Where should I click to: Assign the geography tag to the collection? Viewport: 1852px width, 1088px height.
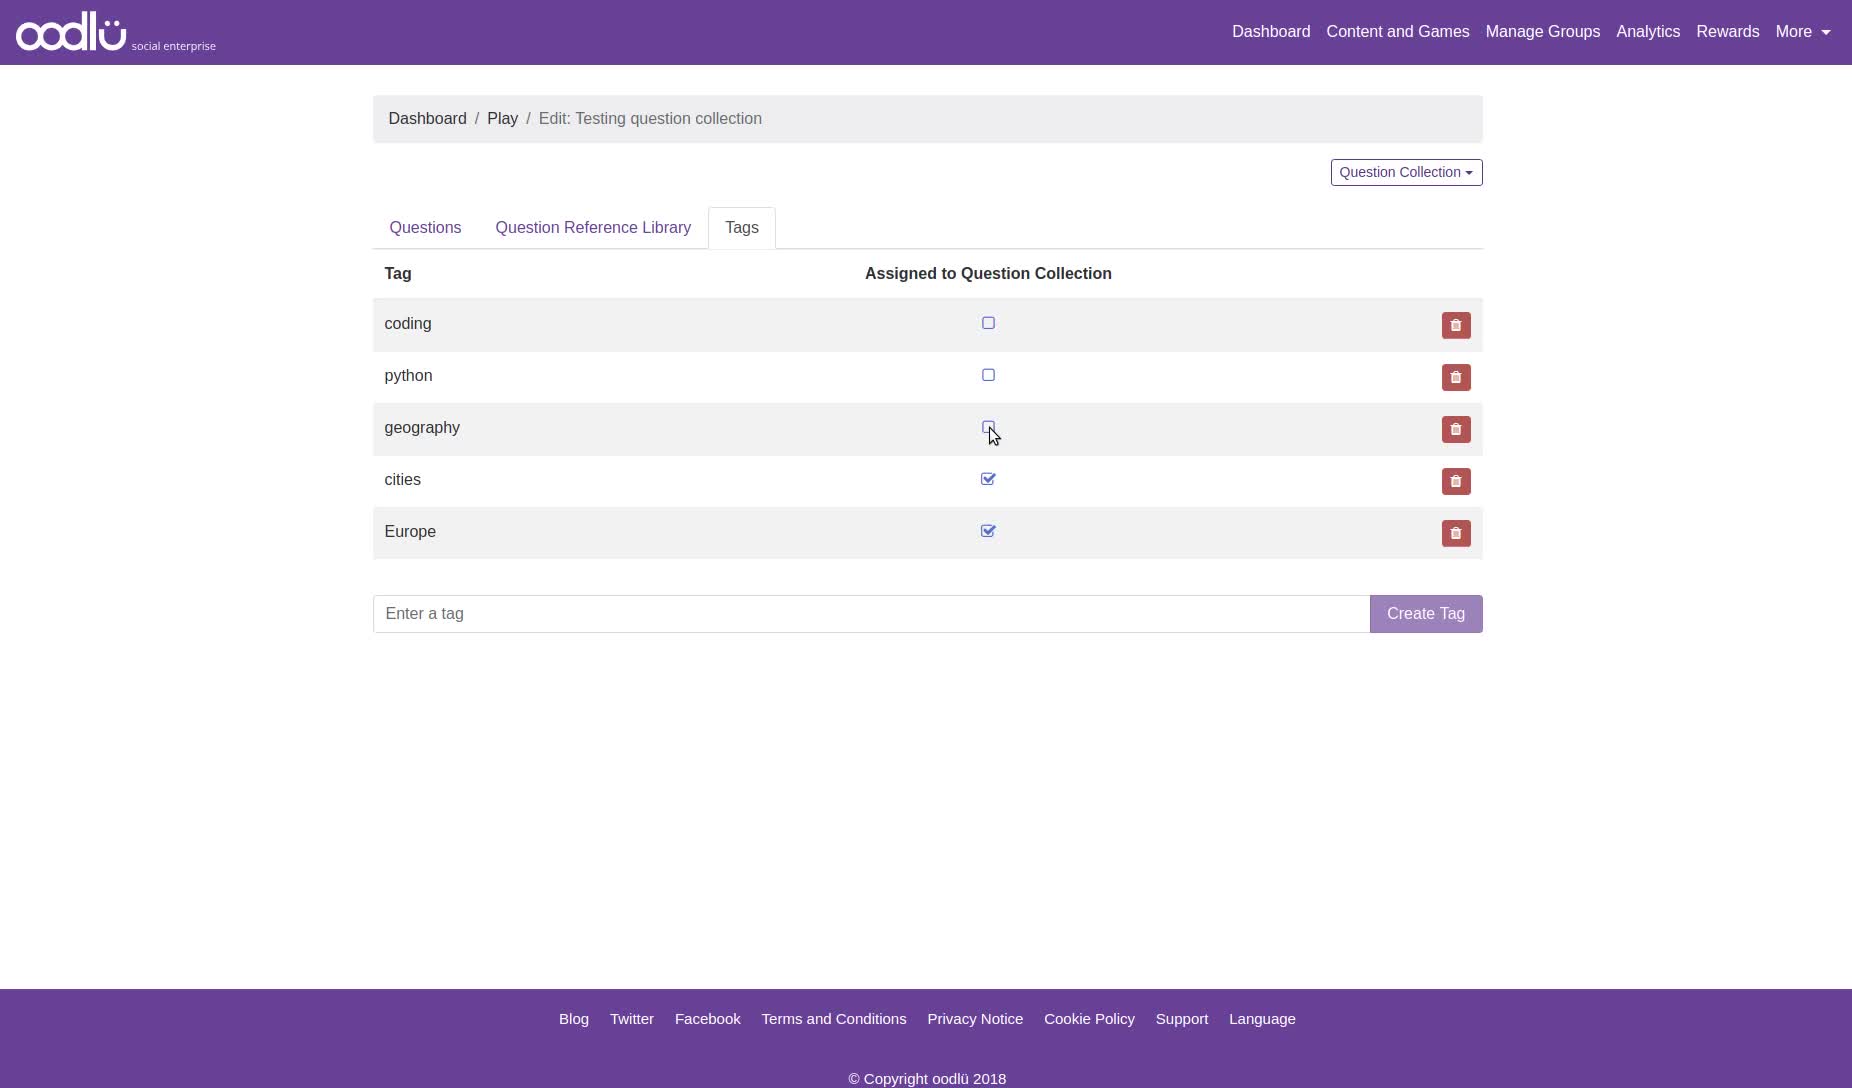(988, 427)
